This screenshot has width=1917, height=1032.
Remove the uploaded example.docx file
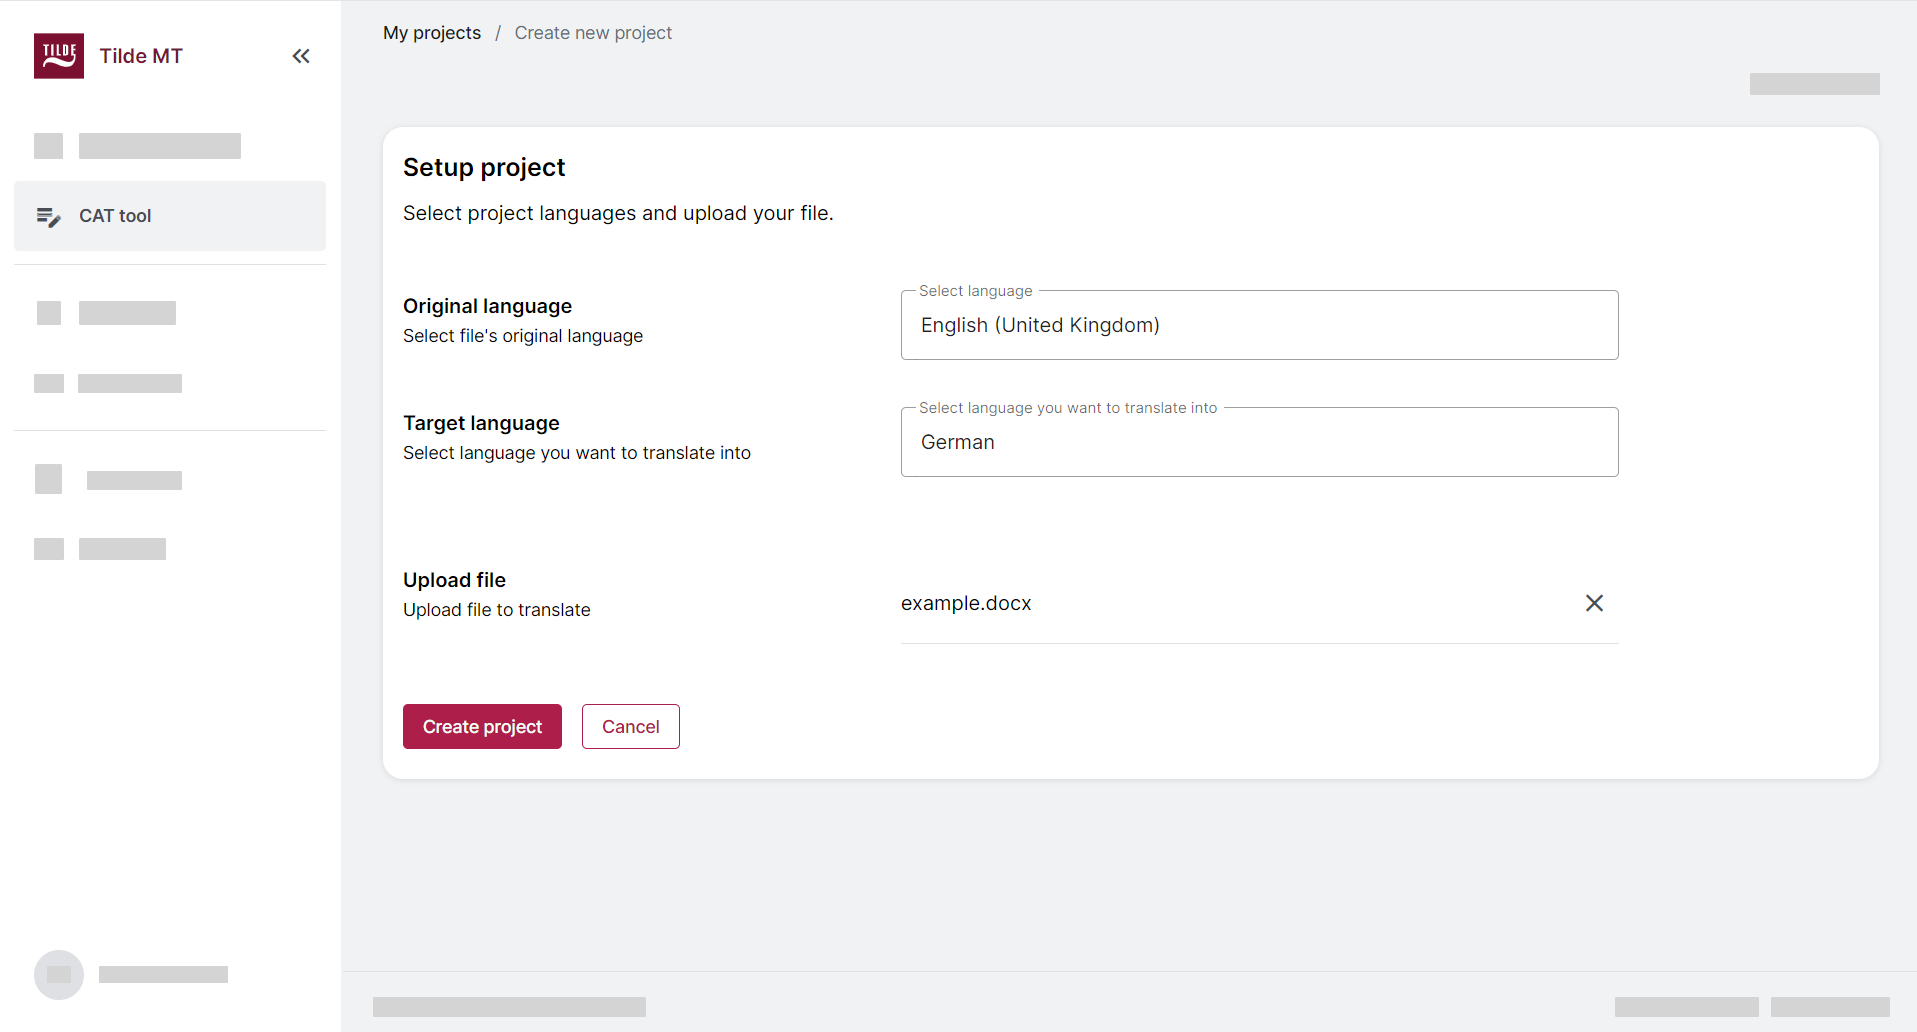[x=1594, y=603]
